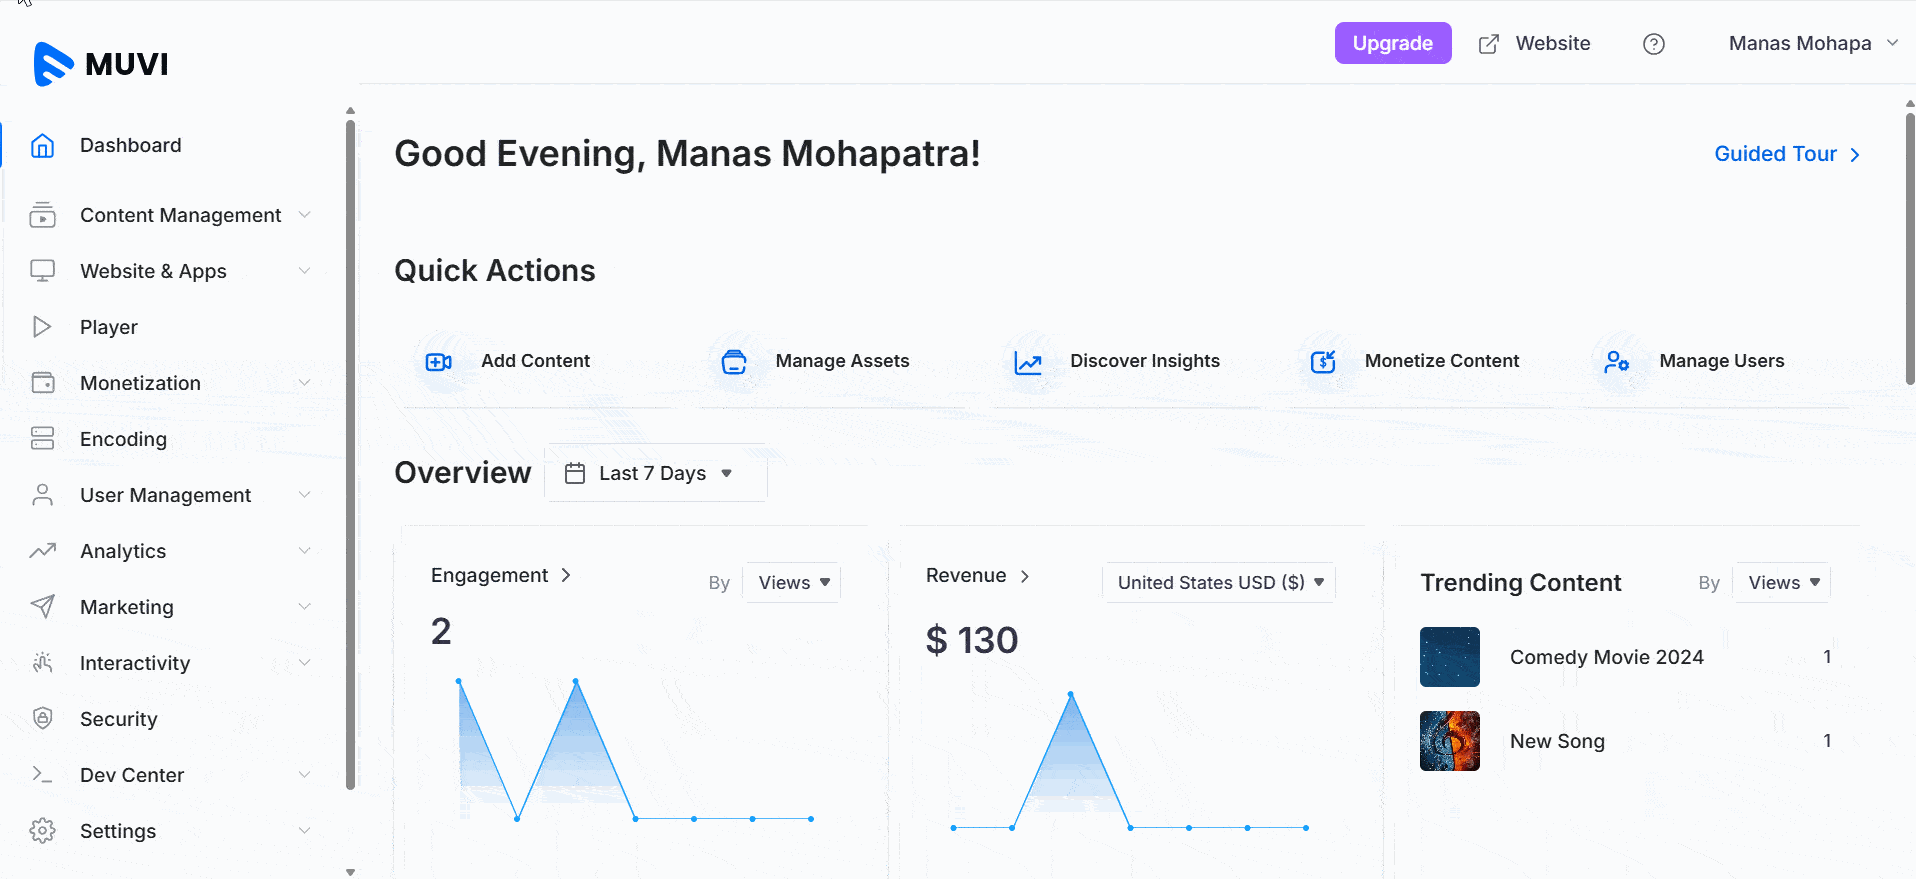
Task: Start the Guided Tour link
Action: tap(1786, 154)
